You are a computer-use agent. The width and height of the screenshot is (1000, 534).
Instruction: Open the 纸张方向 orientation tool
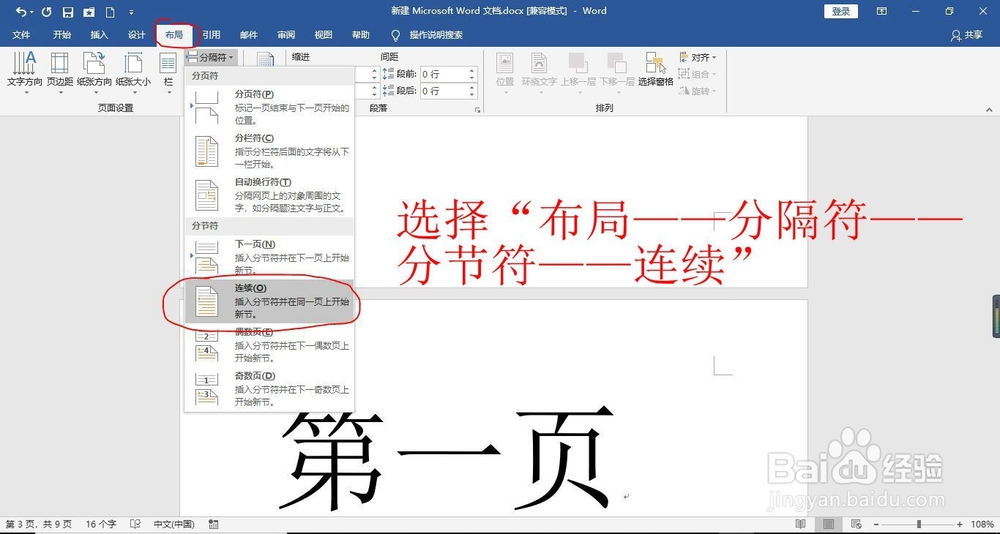tap(94, 73)
